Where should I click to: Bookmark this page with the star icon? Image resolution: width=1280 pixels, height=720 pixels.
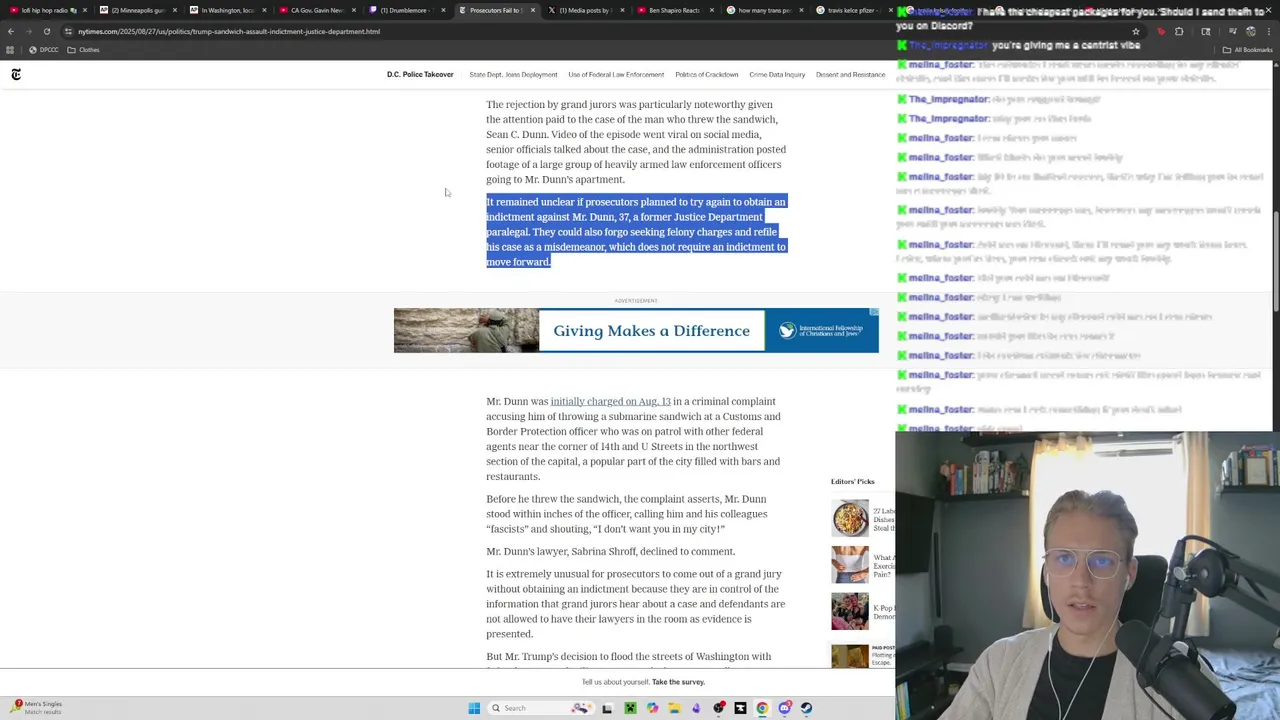point(1136,31)
